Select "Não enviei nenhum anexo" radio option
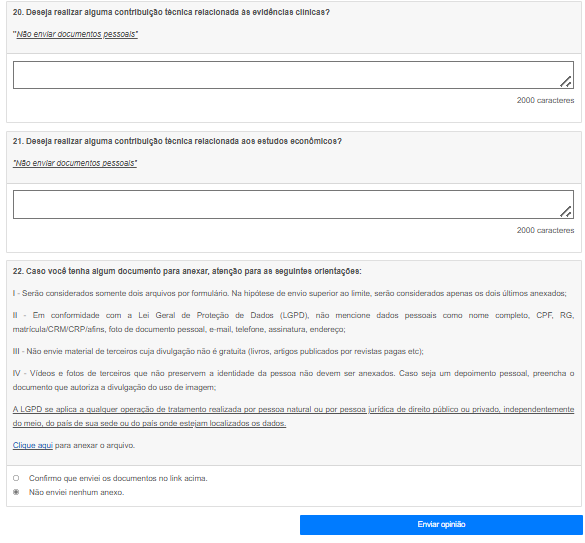This screenshot has width=585, height=543. coord(16,492)
